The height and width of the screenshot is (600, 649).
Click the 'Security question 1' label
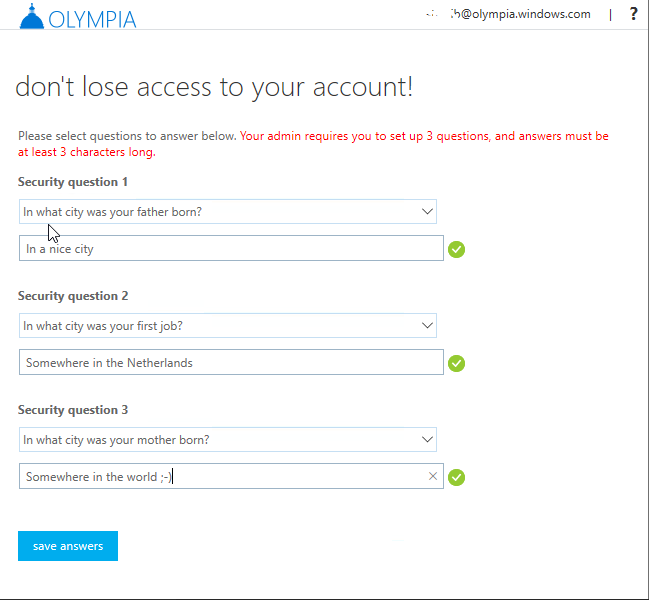pos(73,182)
